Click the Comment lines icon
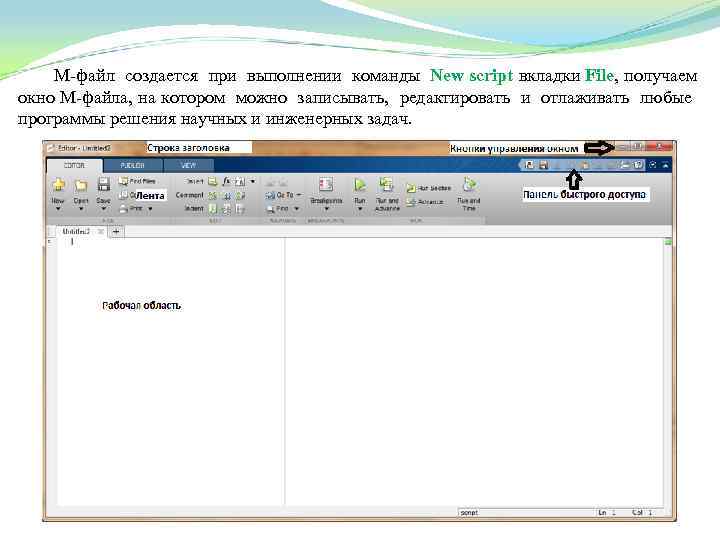The height and width of the screenshot is (540, 720). [212, 196]
